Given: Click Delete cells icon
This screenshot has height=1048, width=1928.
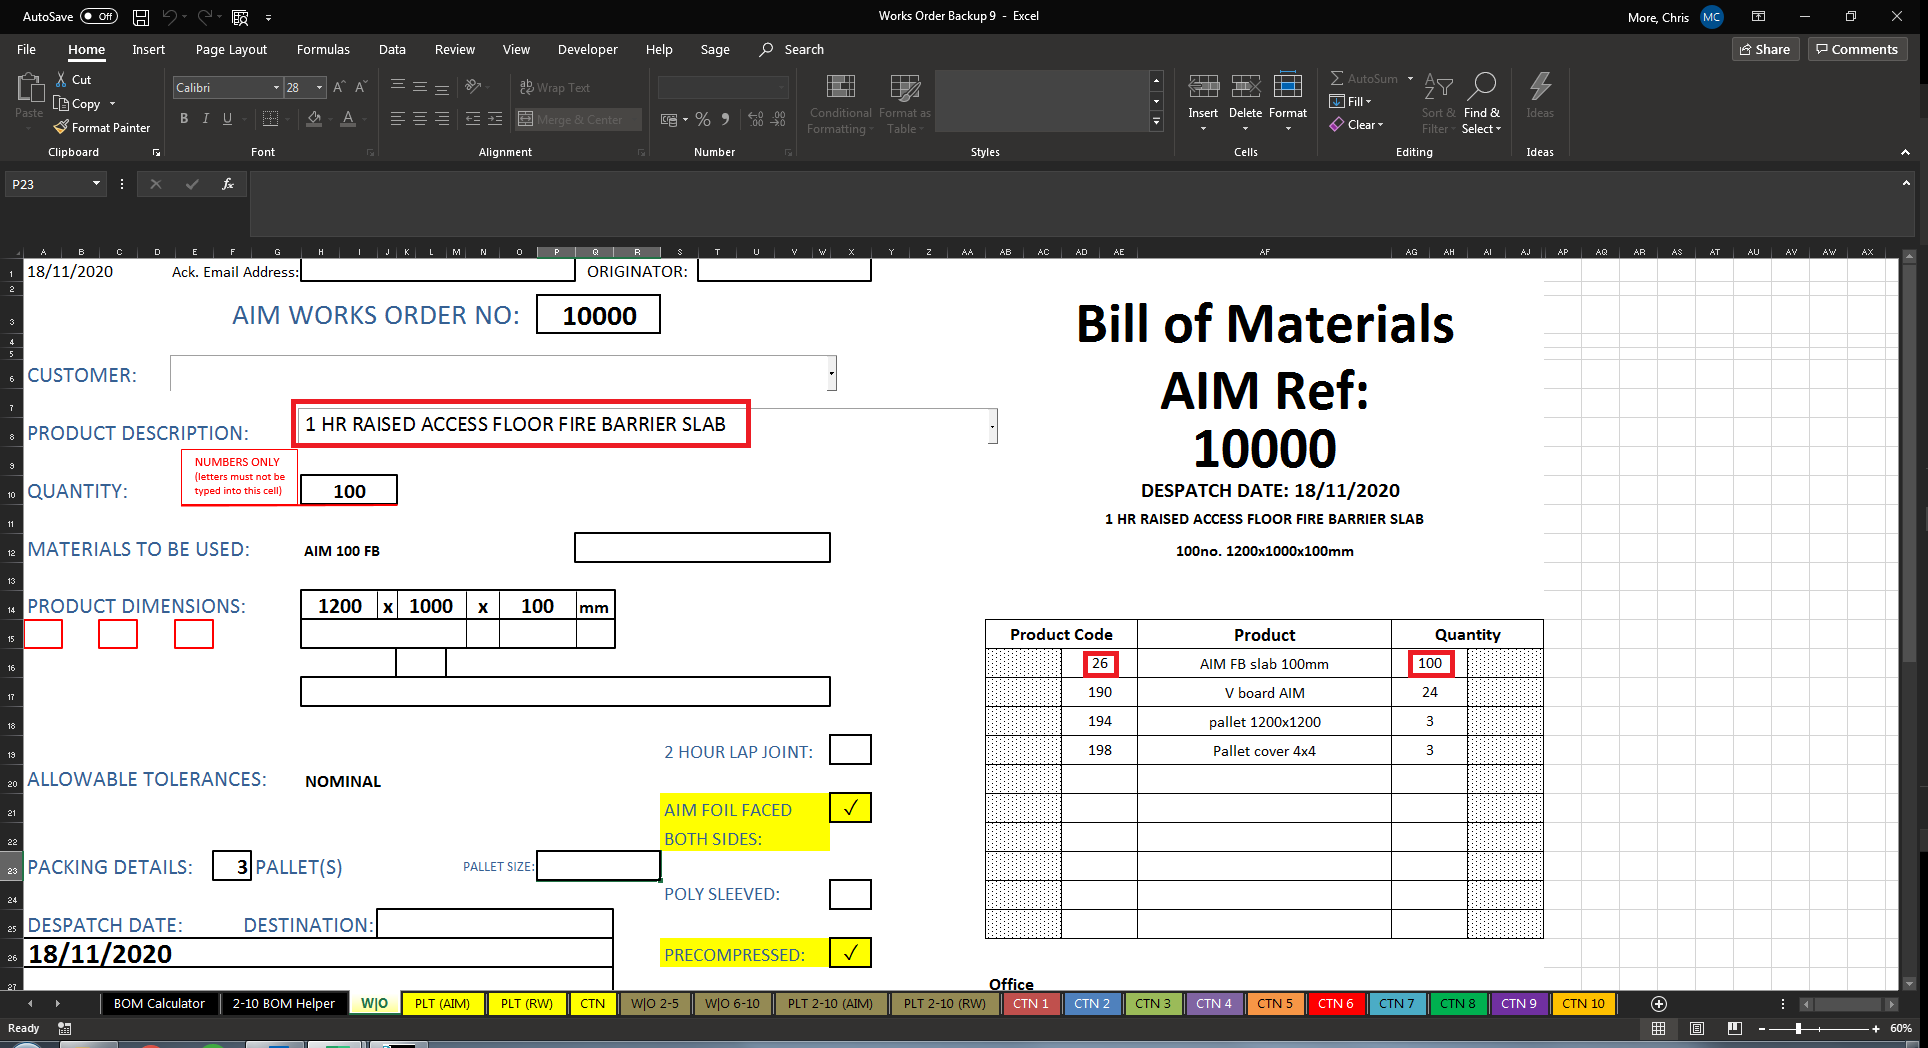Looking at the screenshot, I should (1245, 87).
